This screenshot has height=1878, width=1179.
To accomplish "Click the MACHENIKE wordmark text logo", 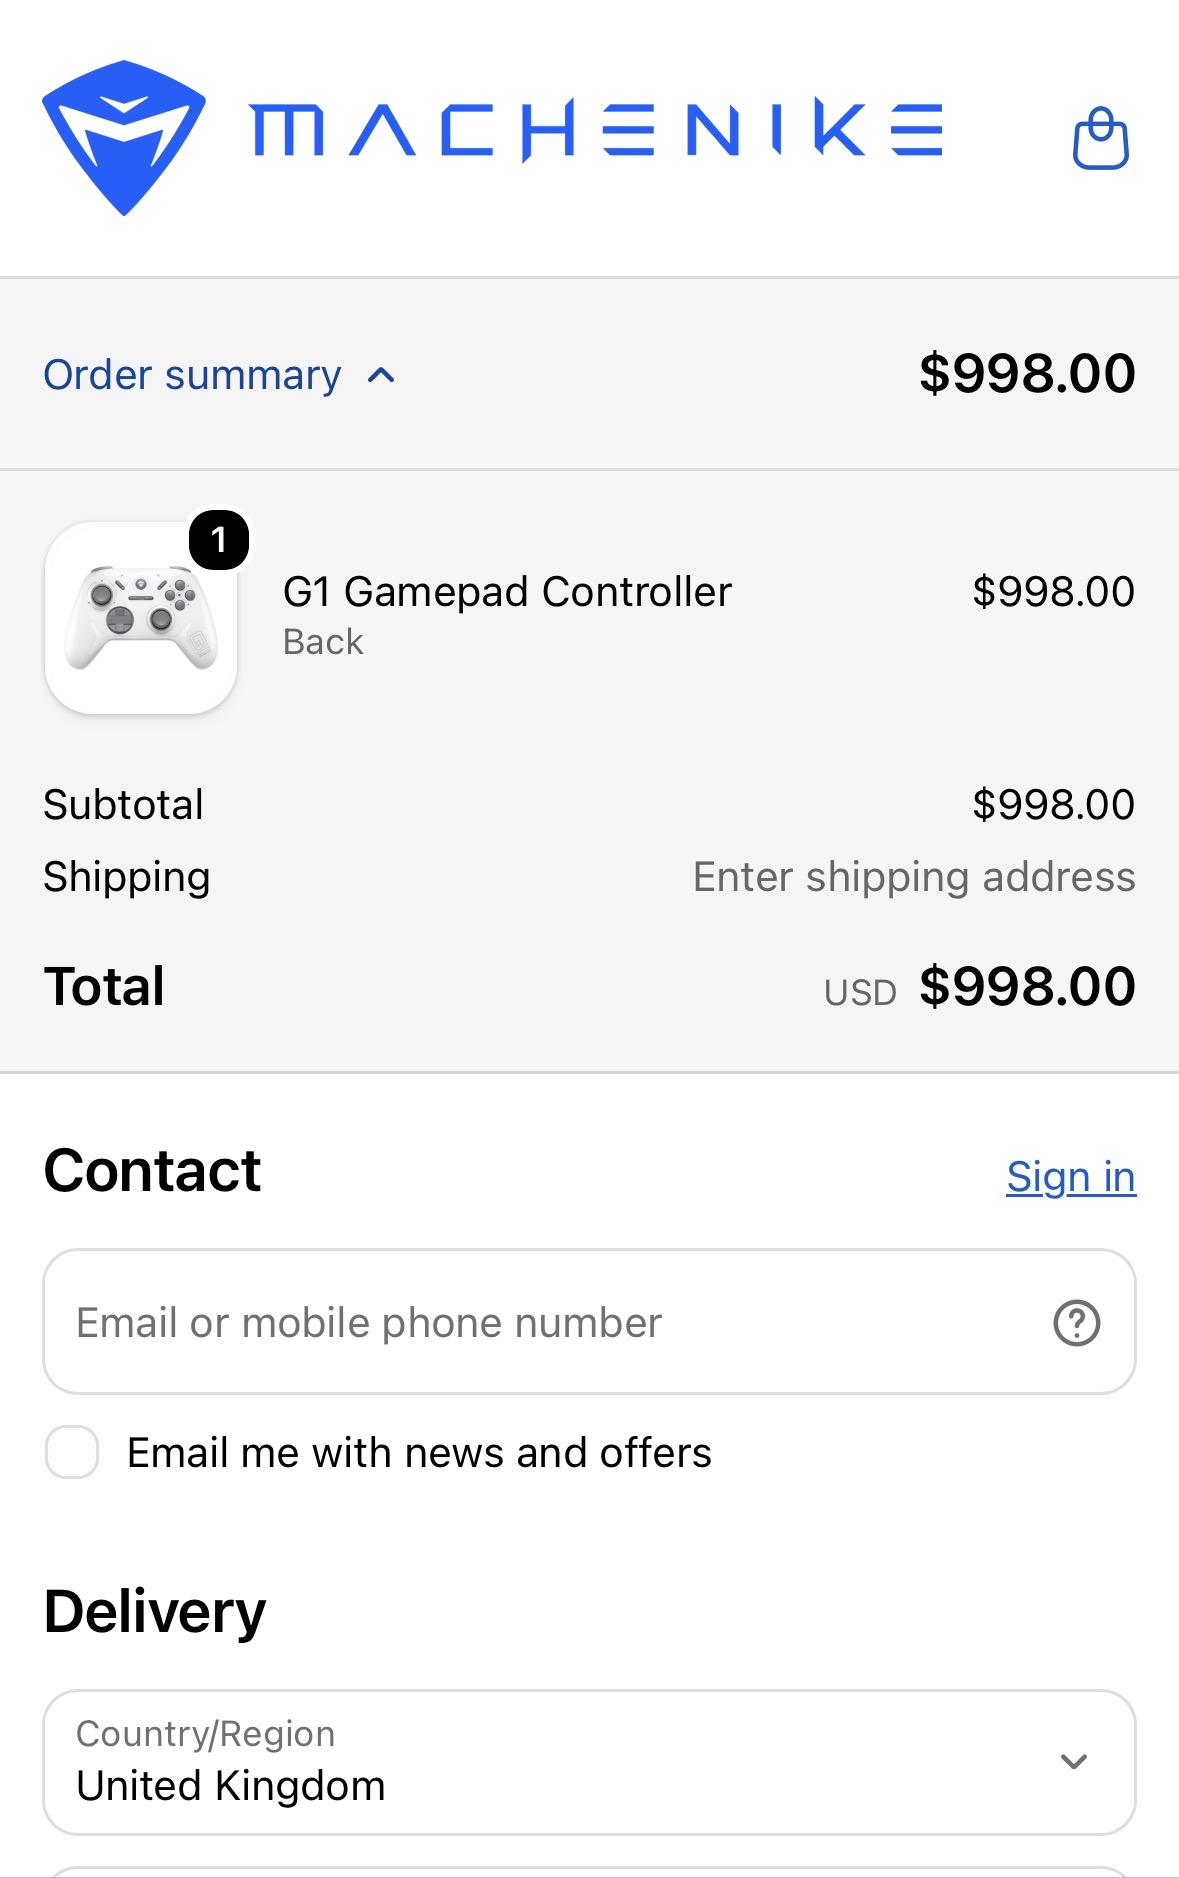I will coord(596,130).
